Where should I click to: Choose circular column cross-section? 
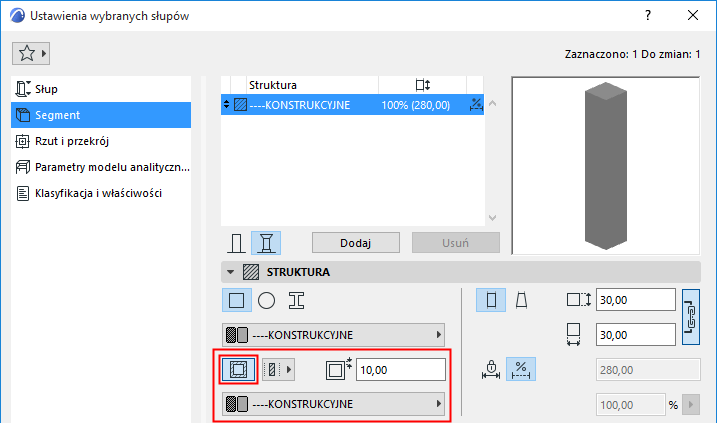coord(266,300)
